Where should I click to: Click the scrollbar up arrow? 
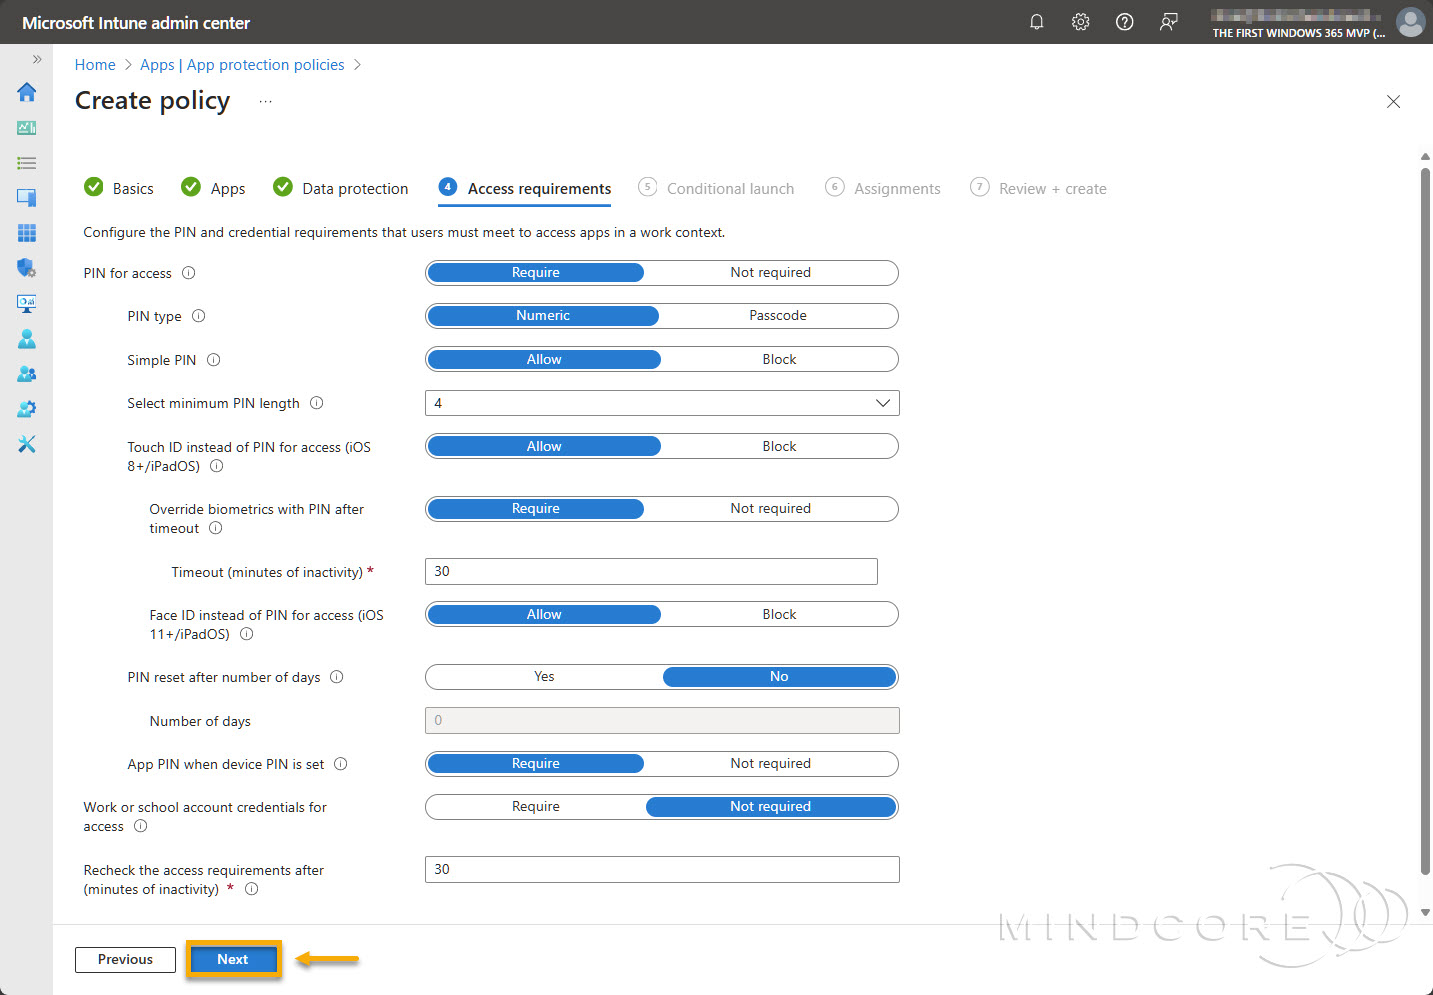coord(1425,157)
